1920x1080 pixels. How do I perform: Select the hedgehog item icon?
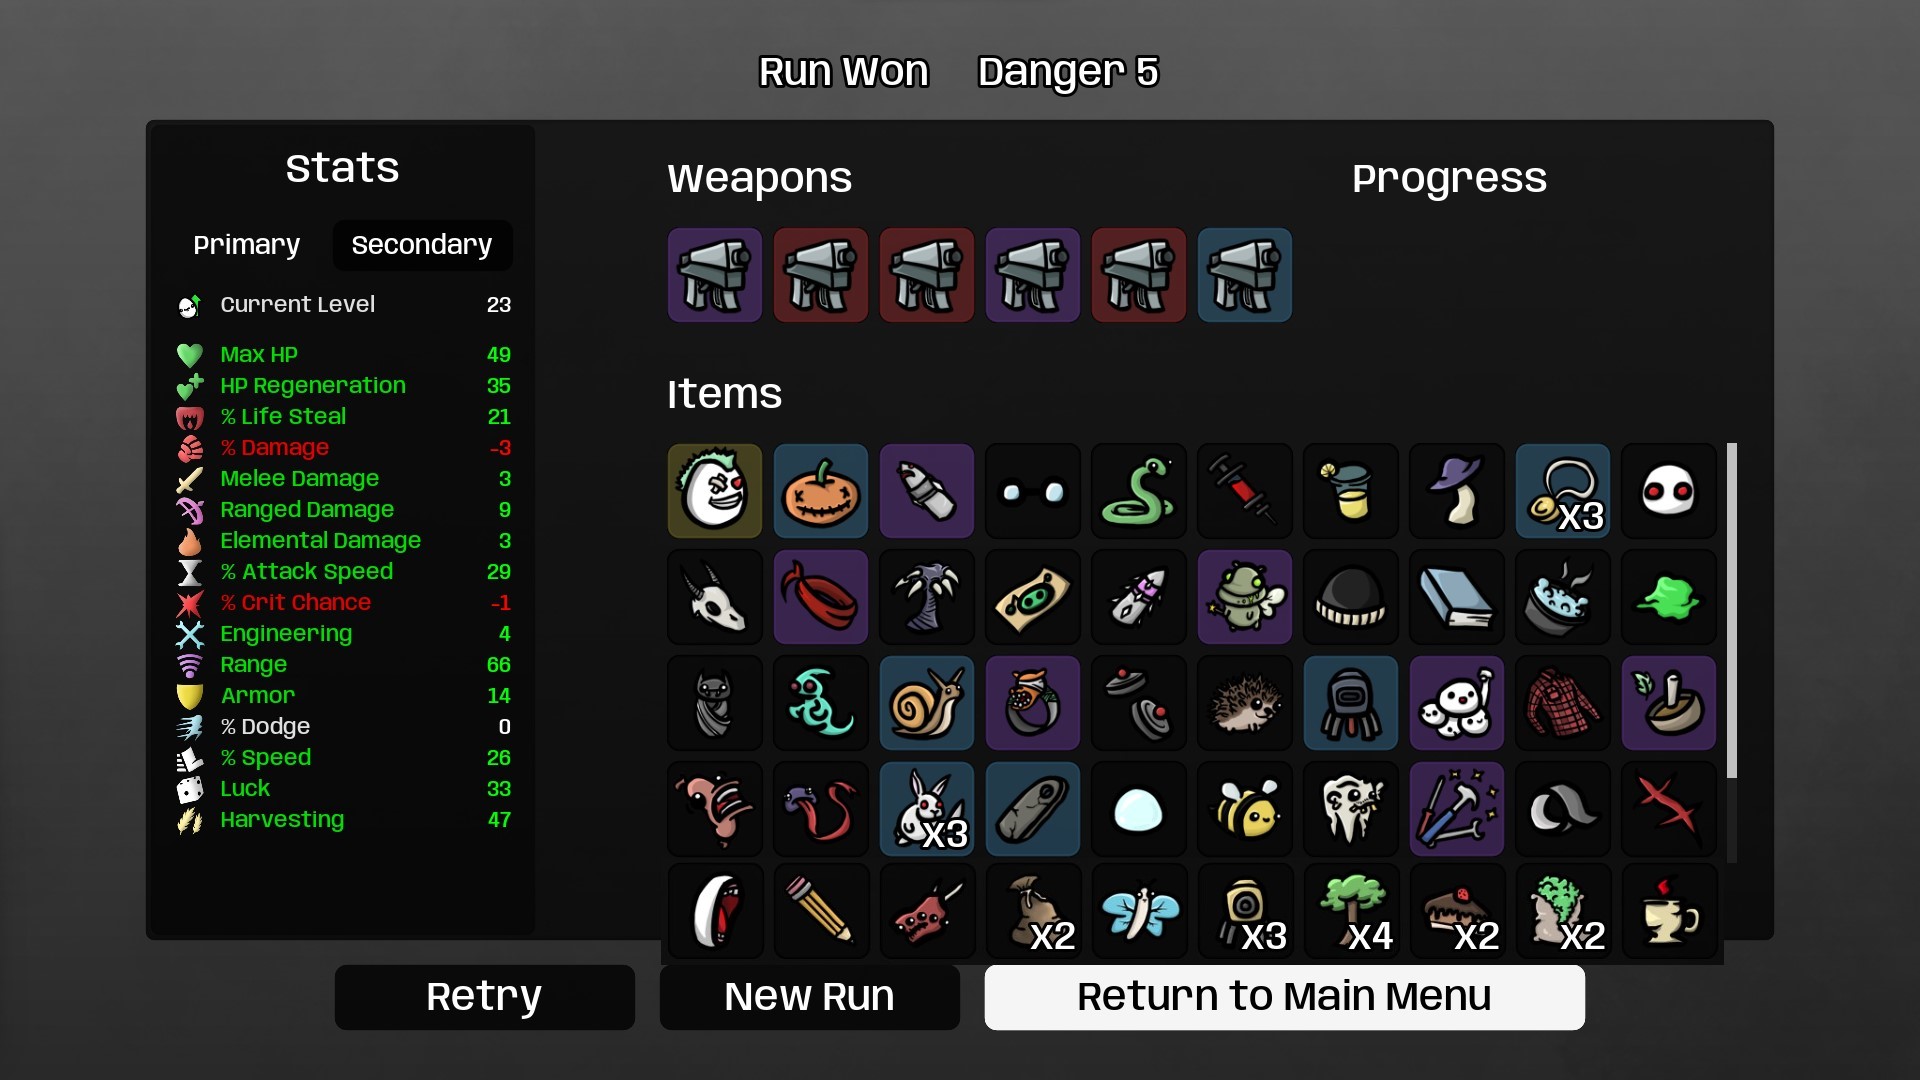1244,703
